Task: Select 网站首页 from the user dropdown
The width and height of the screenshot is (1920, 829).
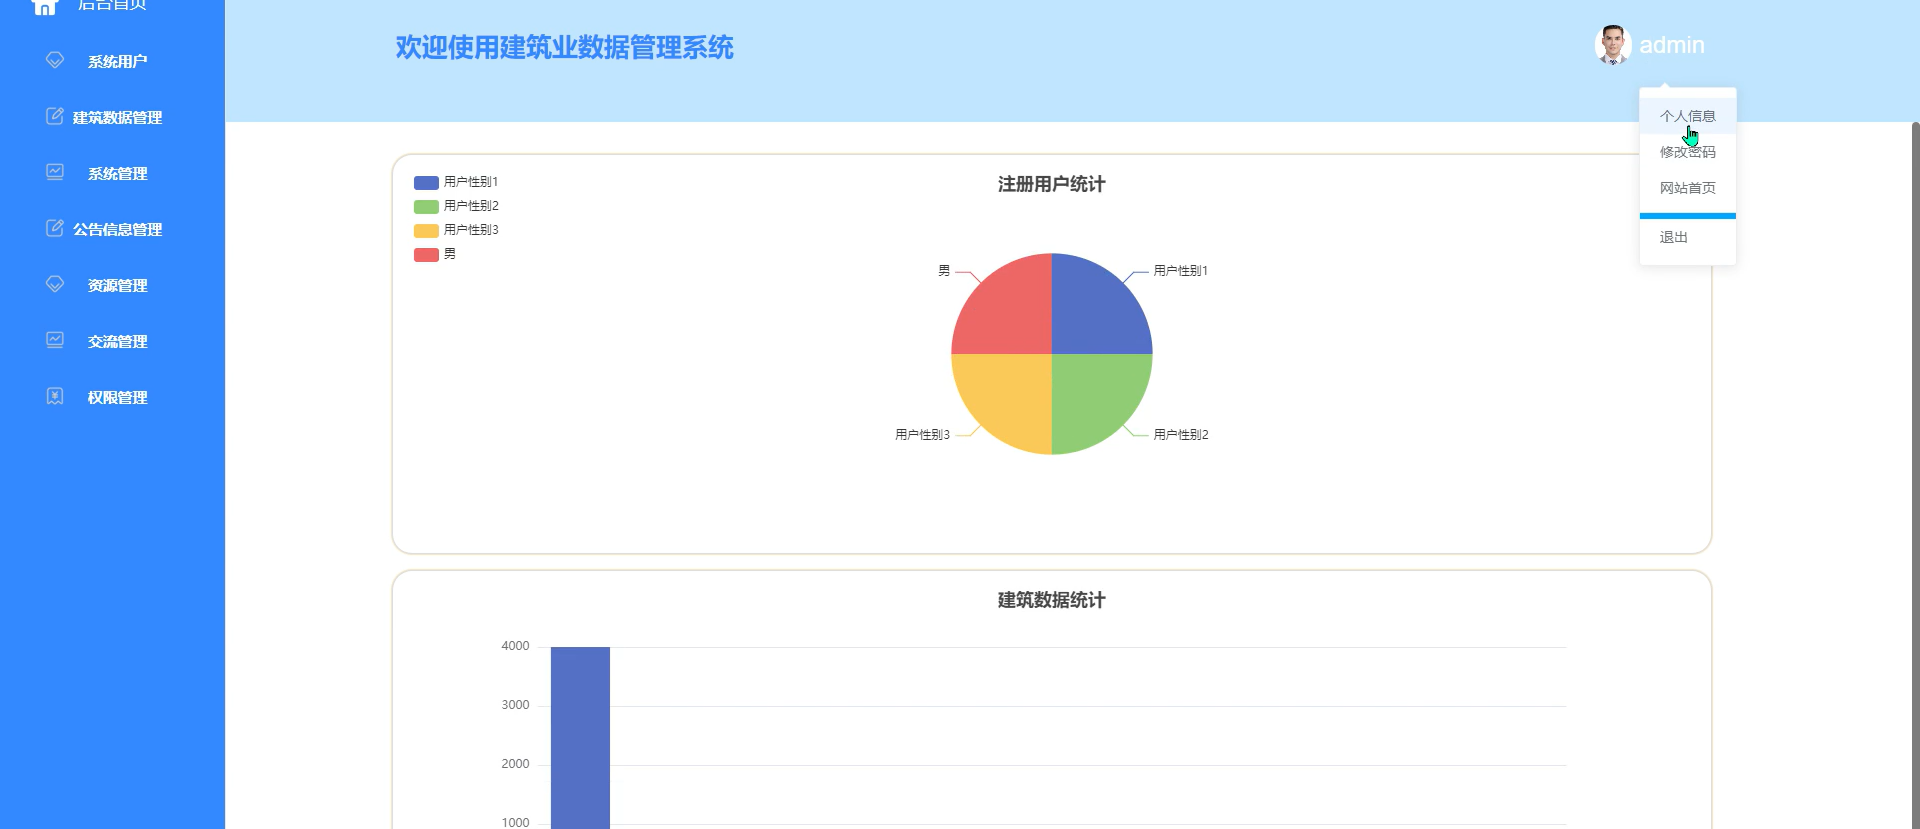Action: point(1688,188)
